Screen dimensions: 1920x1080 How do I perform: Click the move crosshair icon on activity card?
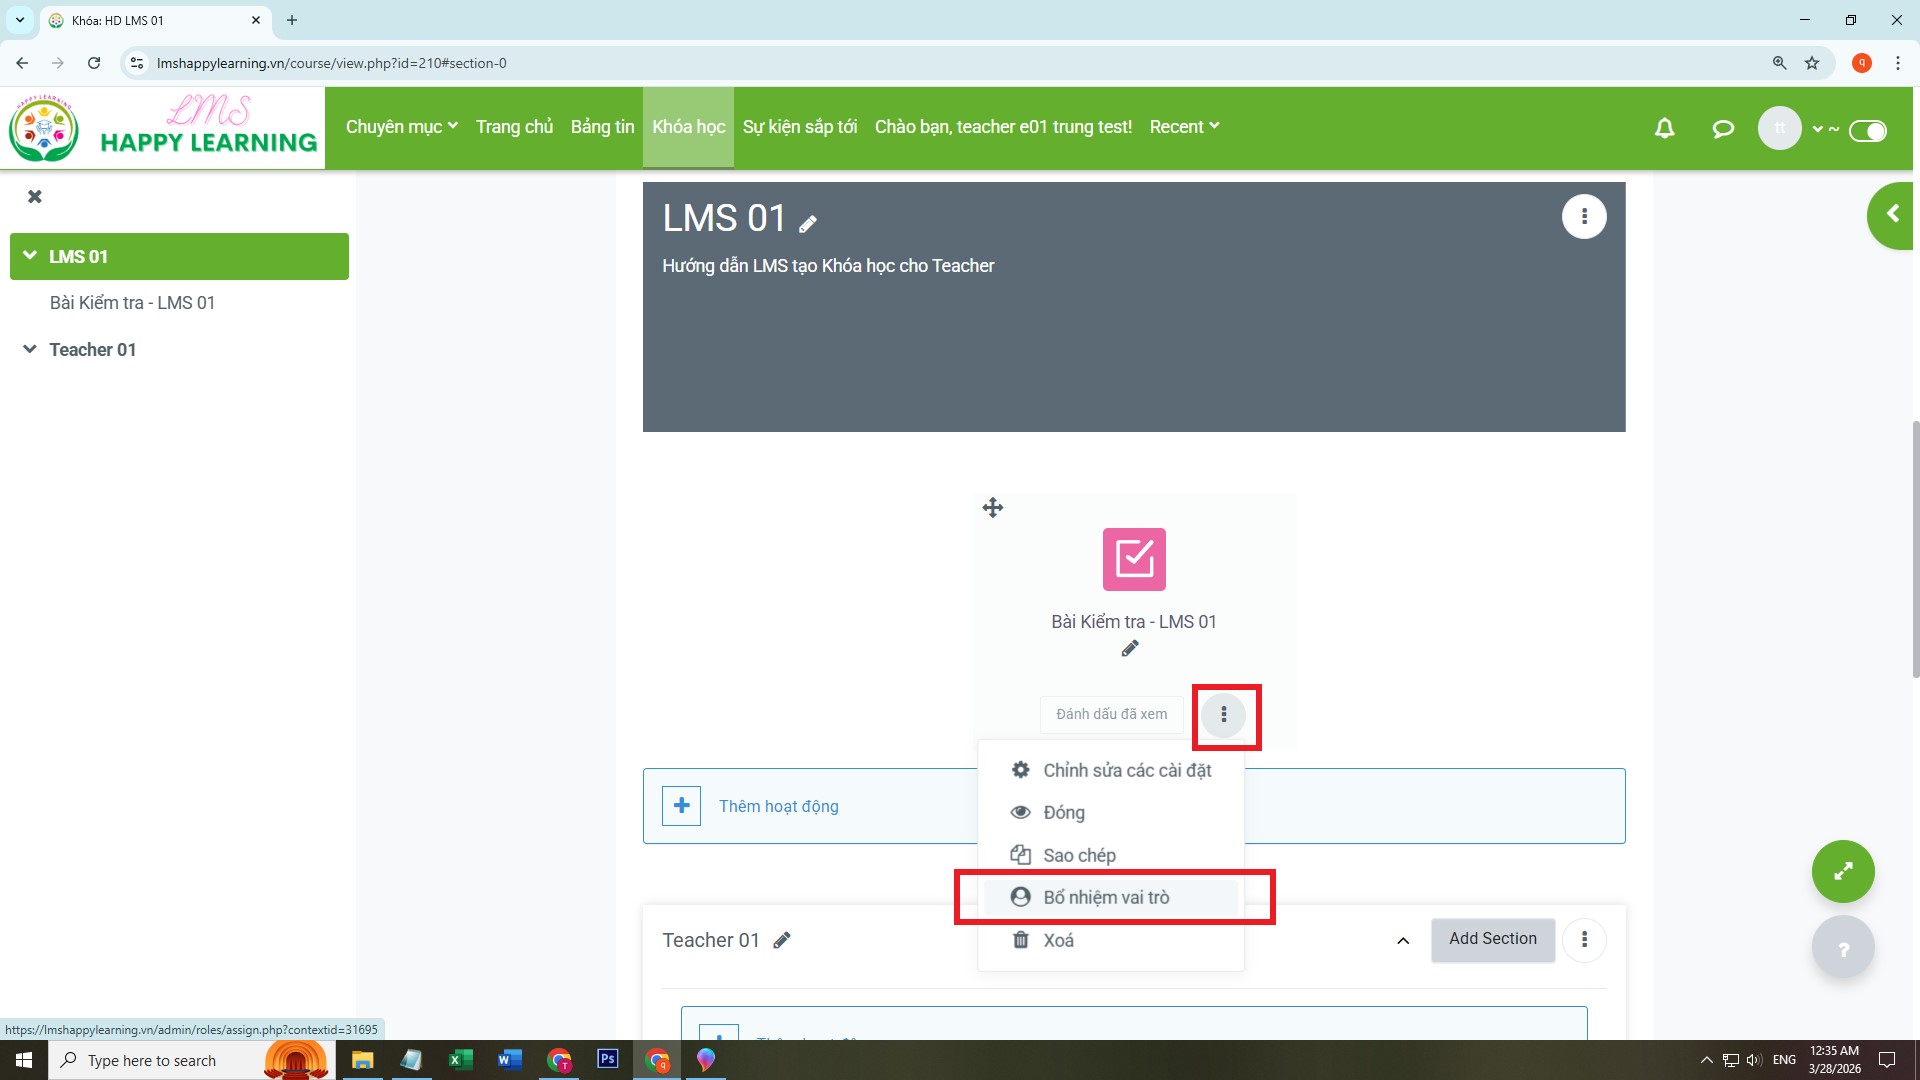pos(992,508)
